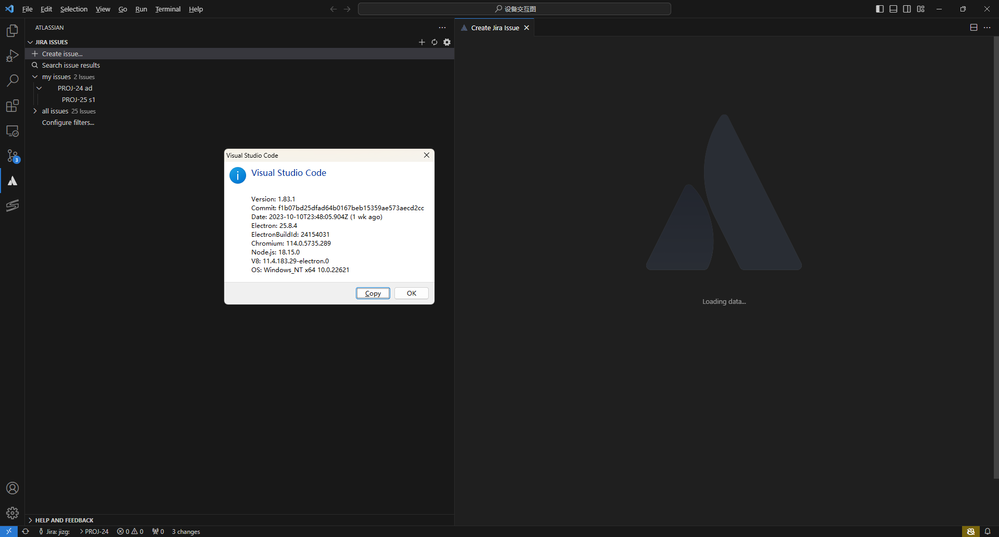
Task: Open the Selection menu
Action: click(x=74, y=9)
